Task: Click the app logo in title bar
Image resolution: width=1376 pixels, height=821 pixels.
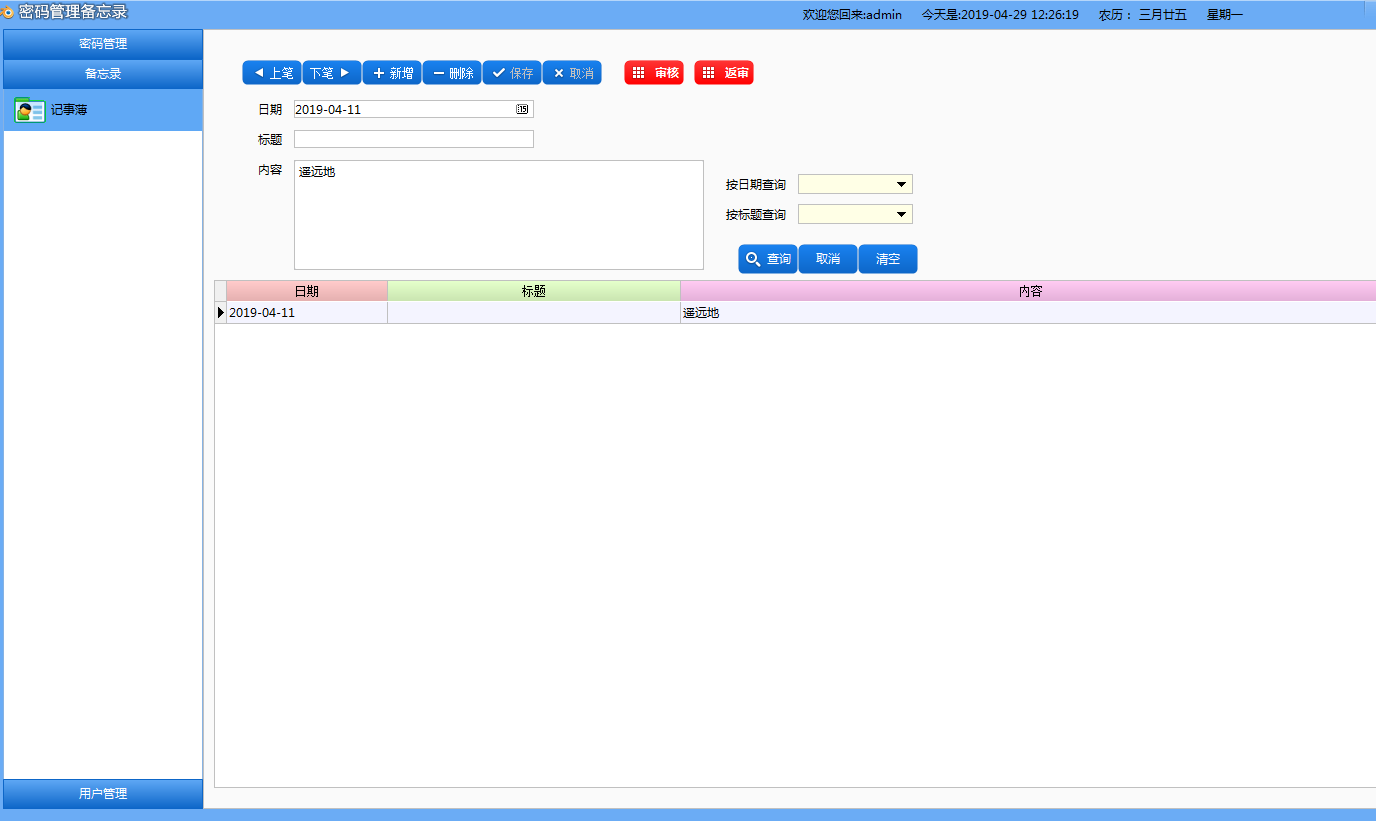Action: tap(8, 13)
